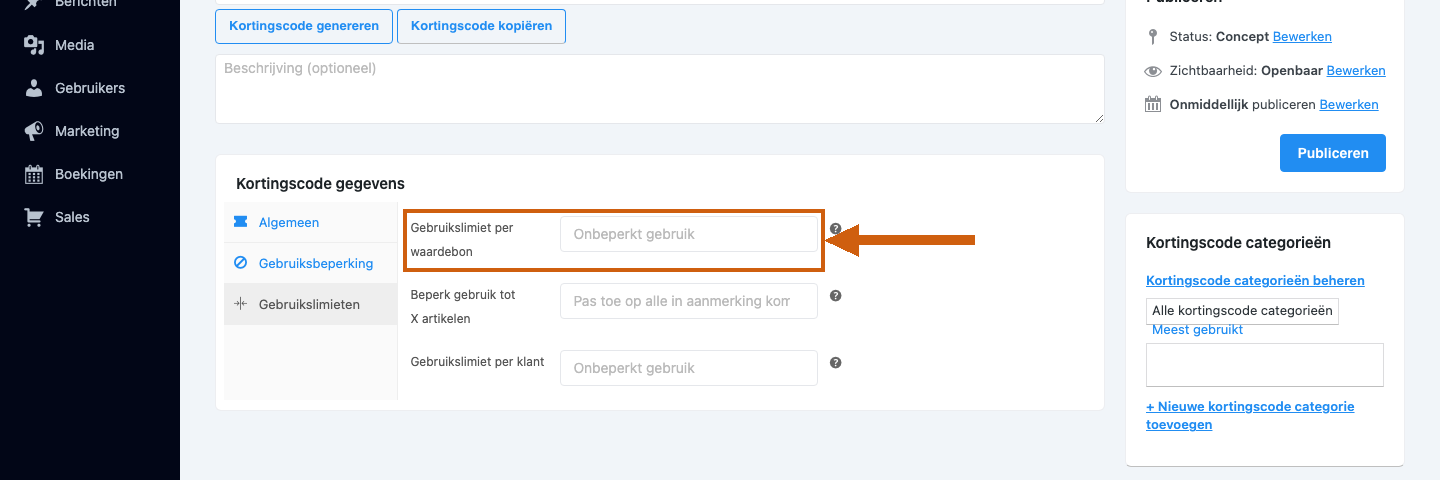The height and width of the screenshot is (480, 1440).
Task: Open Marketing megaphone icon
Action: tap(34, 131)
